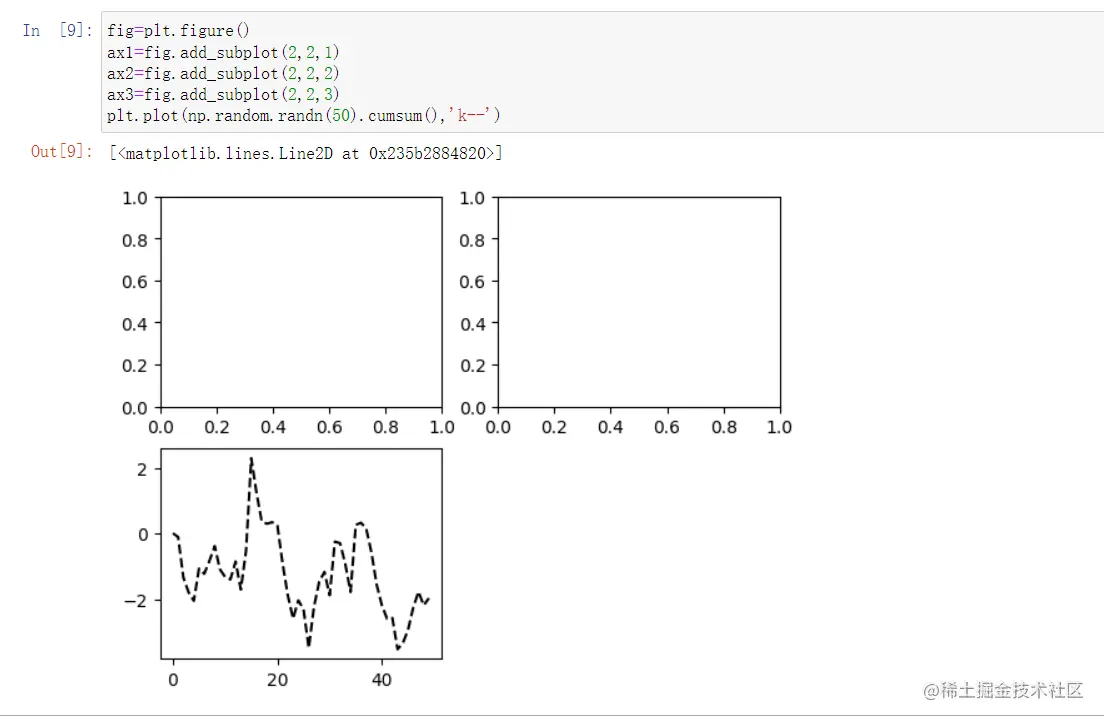Click the ax3=fig.add_subplot(2,2,3) code line
Screen dimensions: 1104x721
tap(223, 94)
